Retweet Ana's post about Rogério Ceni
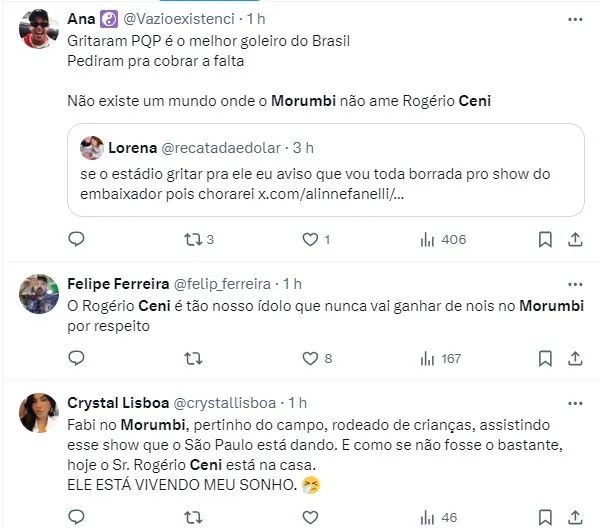Image resolution: width=600 pixels, height=528 pixels. (x=194, y=239)
